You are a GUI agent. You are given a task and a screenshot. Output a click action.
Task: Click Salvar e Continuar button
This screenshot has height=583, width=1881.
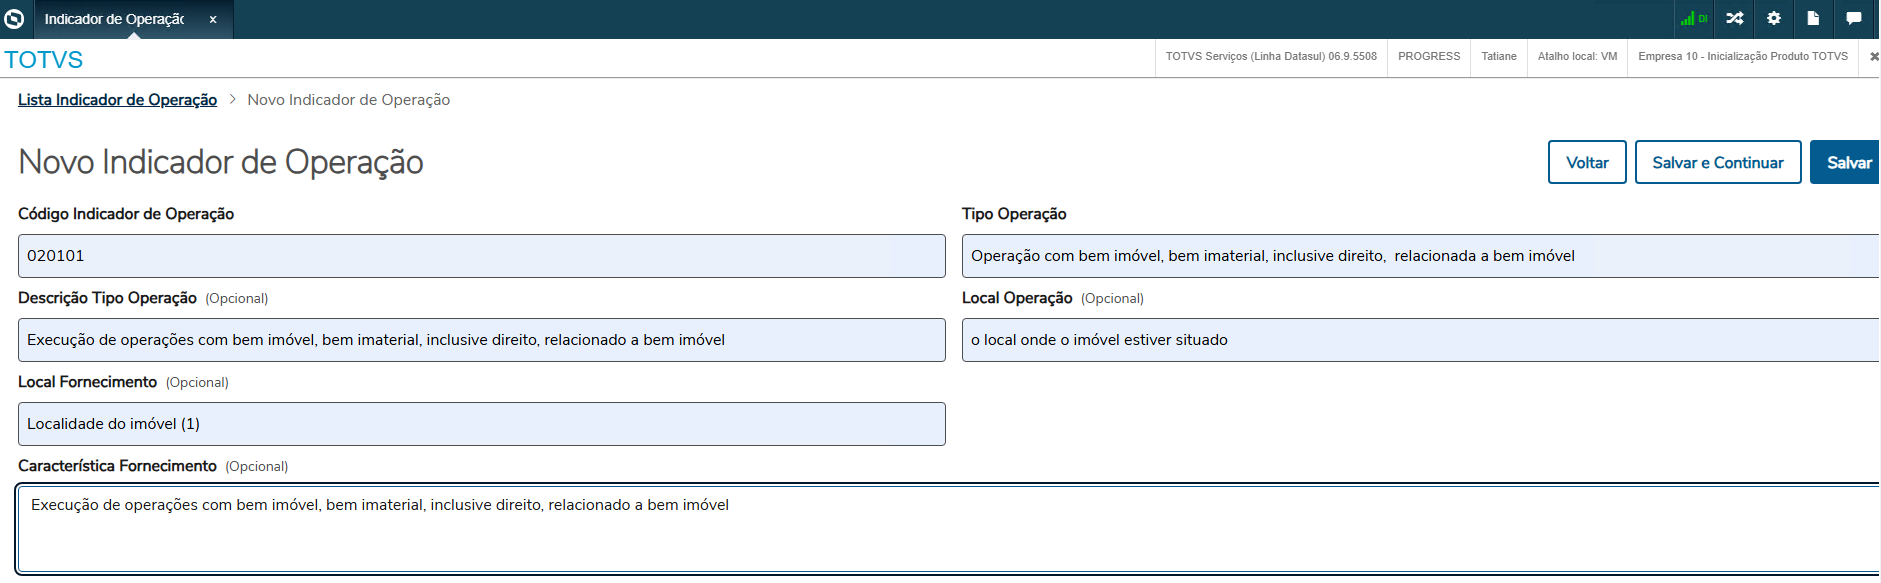pos(1718,162)
